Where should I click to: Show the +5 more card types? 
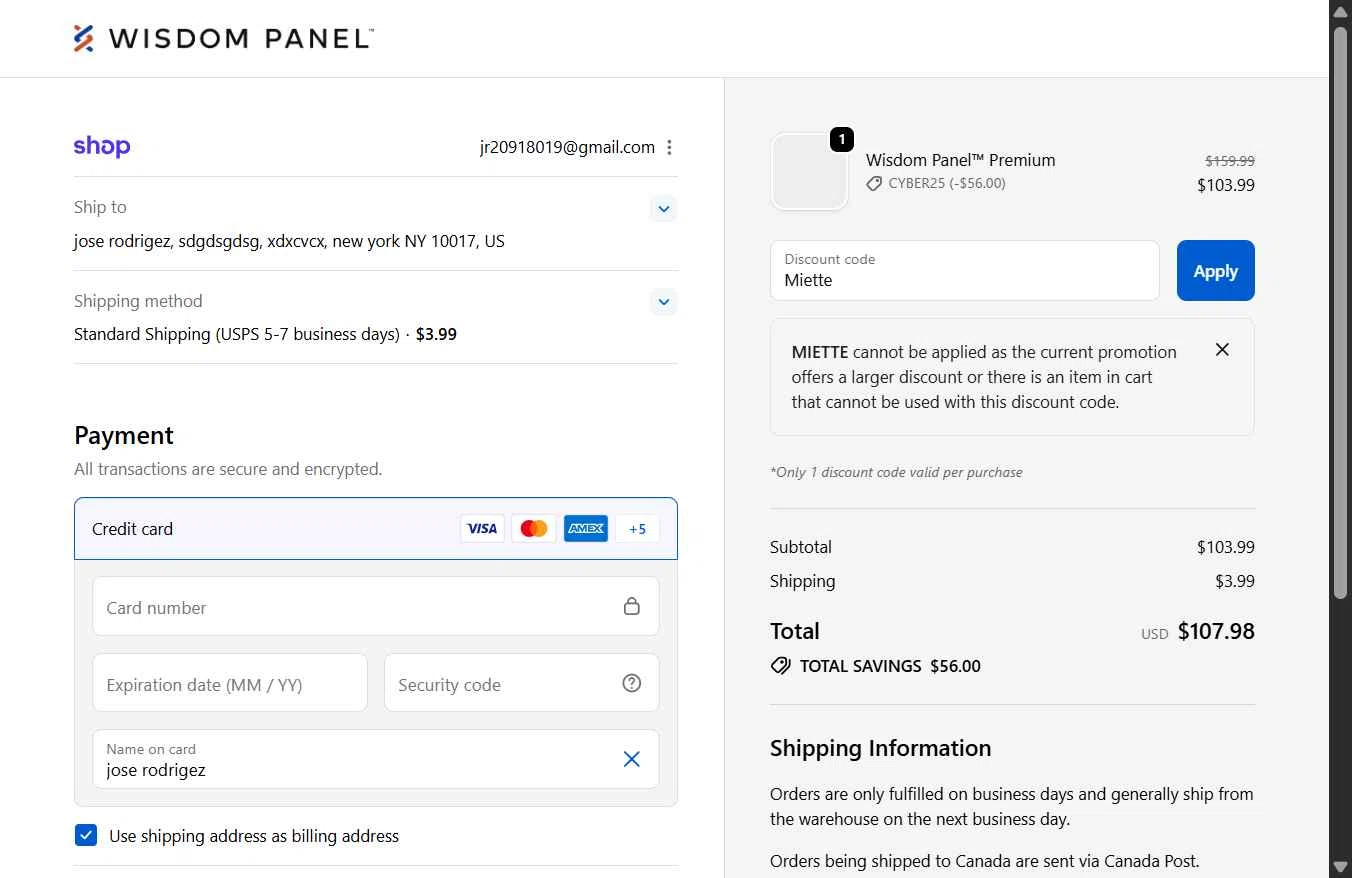coord(638,529)
